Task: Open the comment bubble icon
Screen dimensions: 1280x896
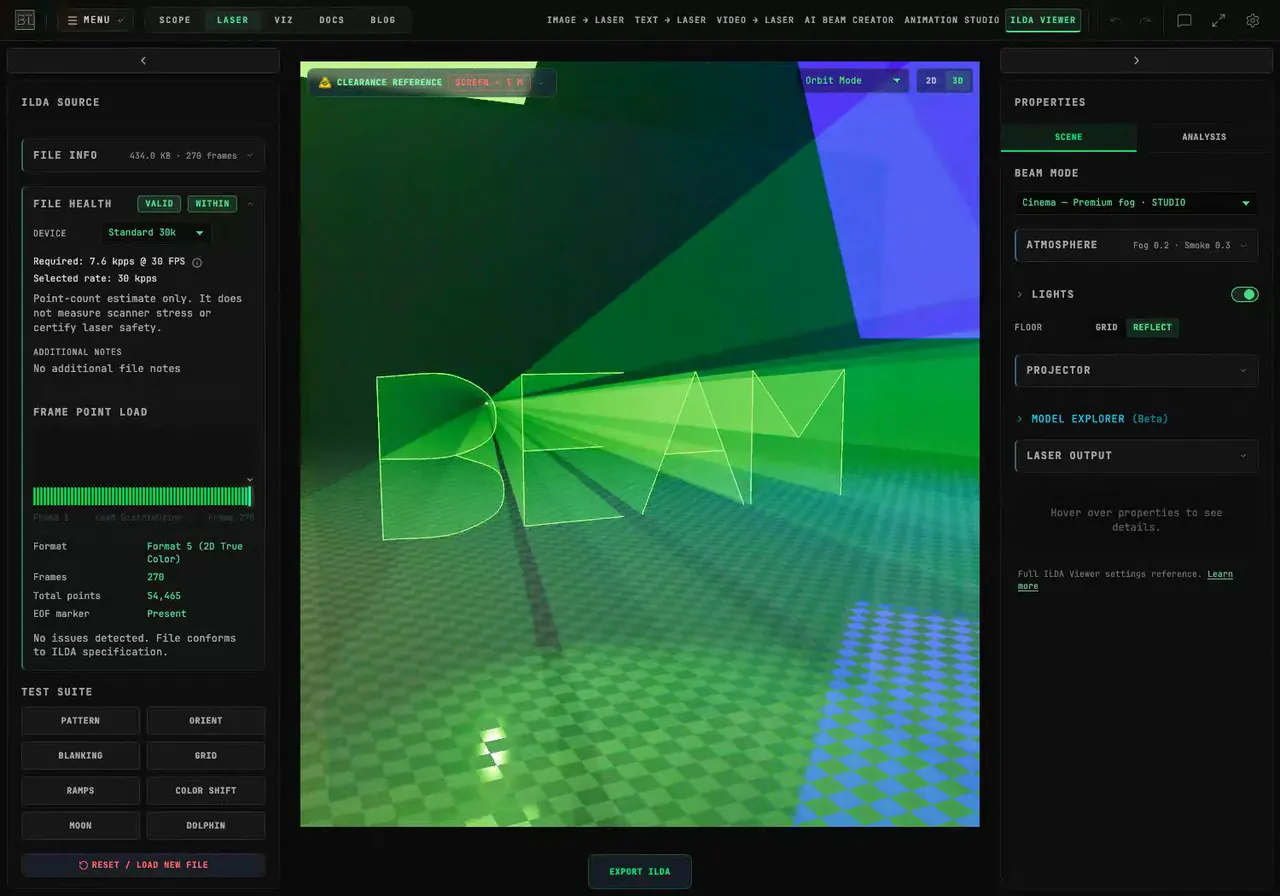Action: (x=1184, y=20)
